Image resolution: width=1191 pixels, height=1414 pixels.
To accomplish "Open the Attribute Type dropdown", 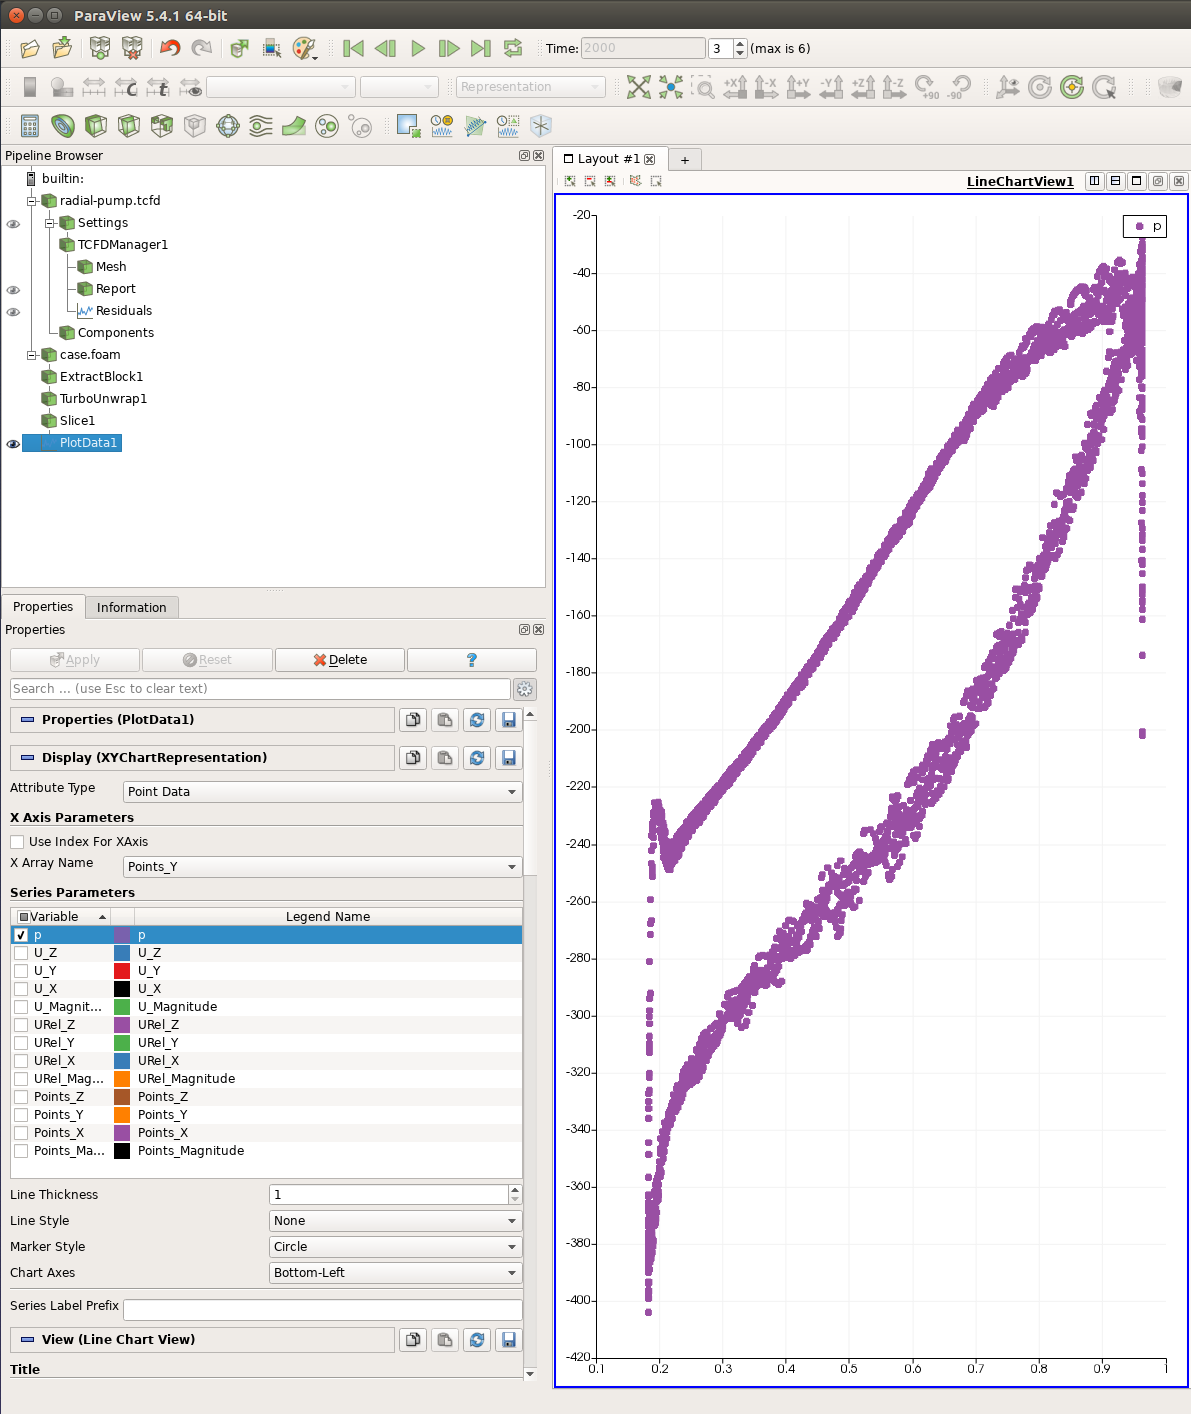I will click(x=322, y=792).
